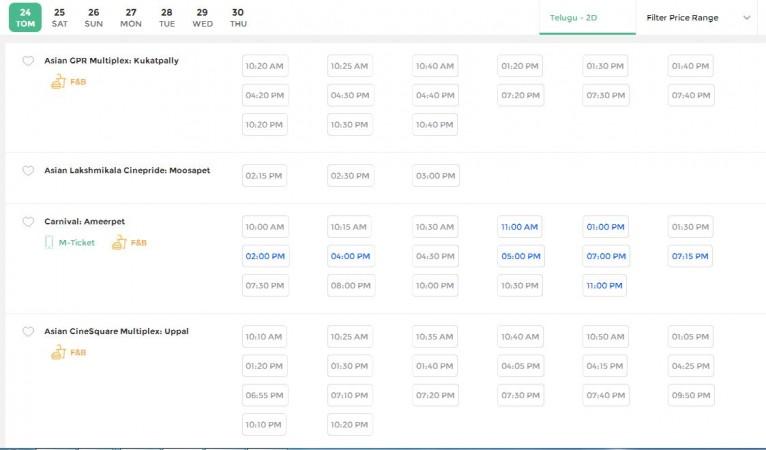Book 04:00 PM show at Carnival Ameerpet
Screen dimensions: 766x450
coord(351,256)
